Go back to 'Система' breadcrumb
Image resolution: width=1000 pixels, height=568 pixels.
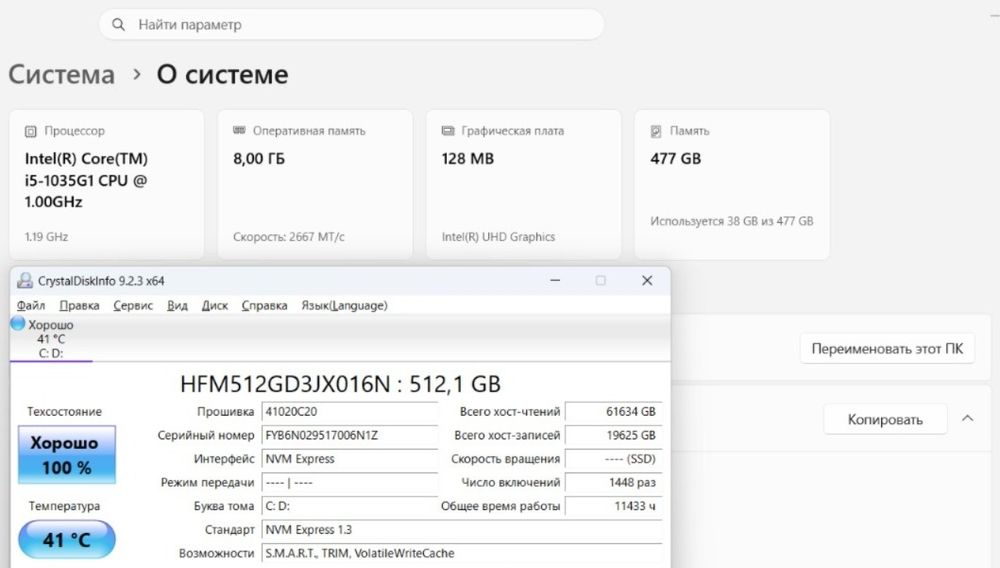click(61, 75)
